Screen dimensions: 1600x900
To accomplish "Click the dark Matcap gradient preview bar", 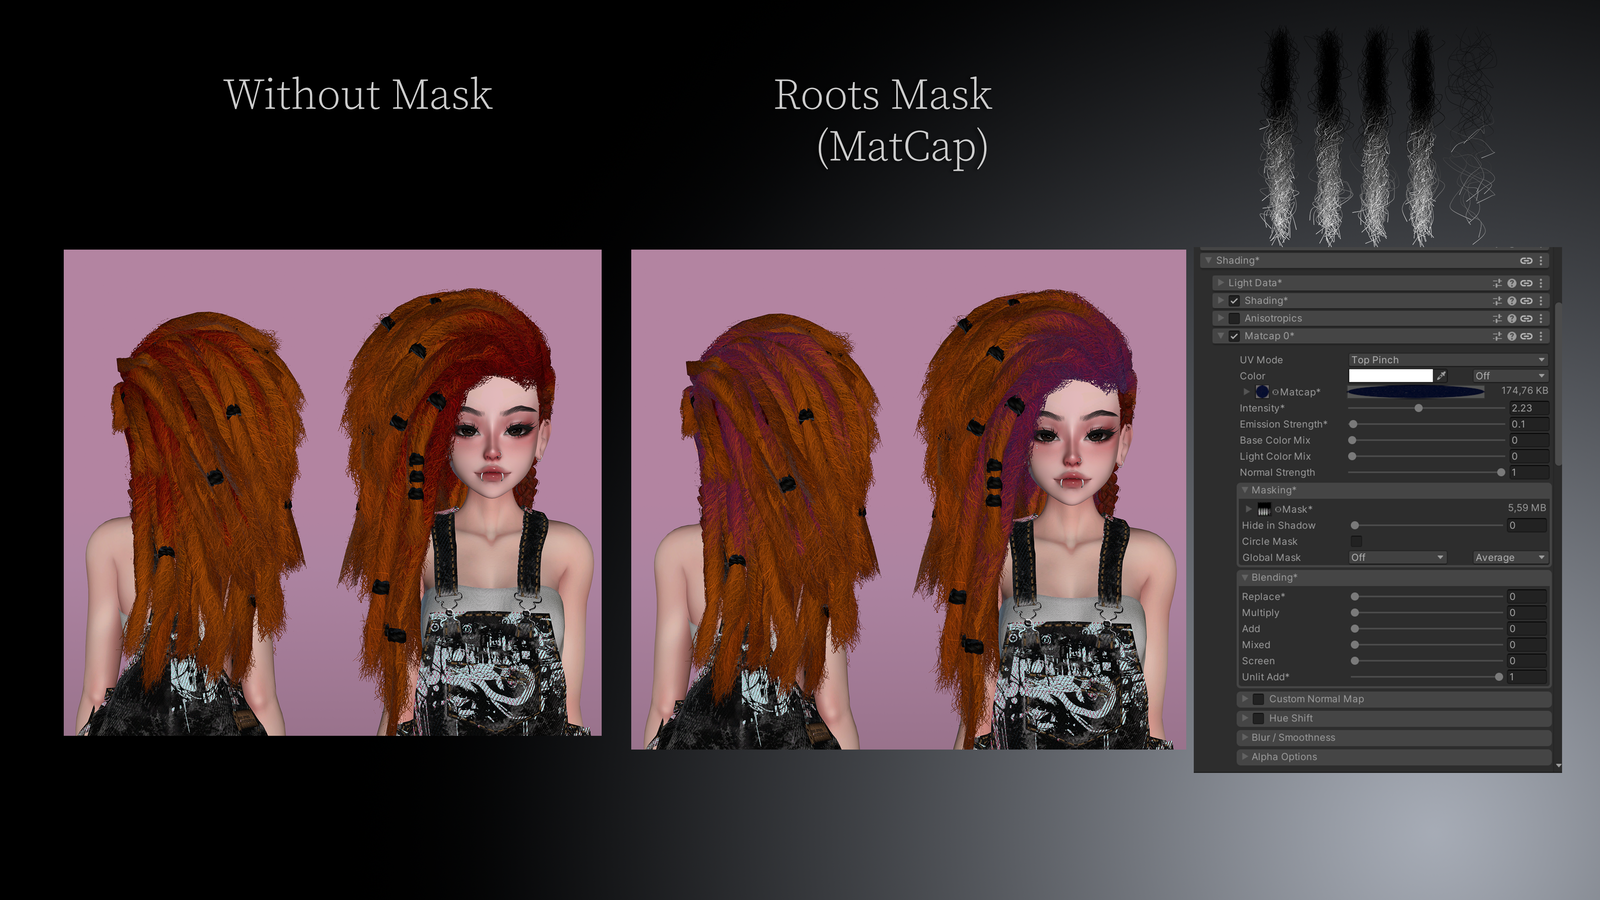I will pyautogui.click(x=1416, y=392).
